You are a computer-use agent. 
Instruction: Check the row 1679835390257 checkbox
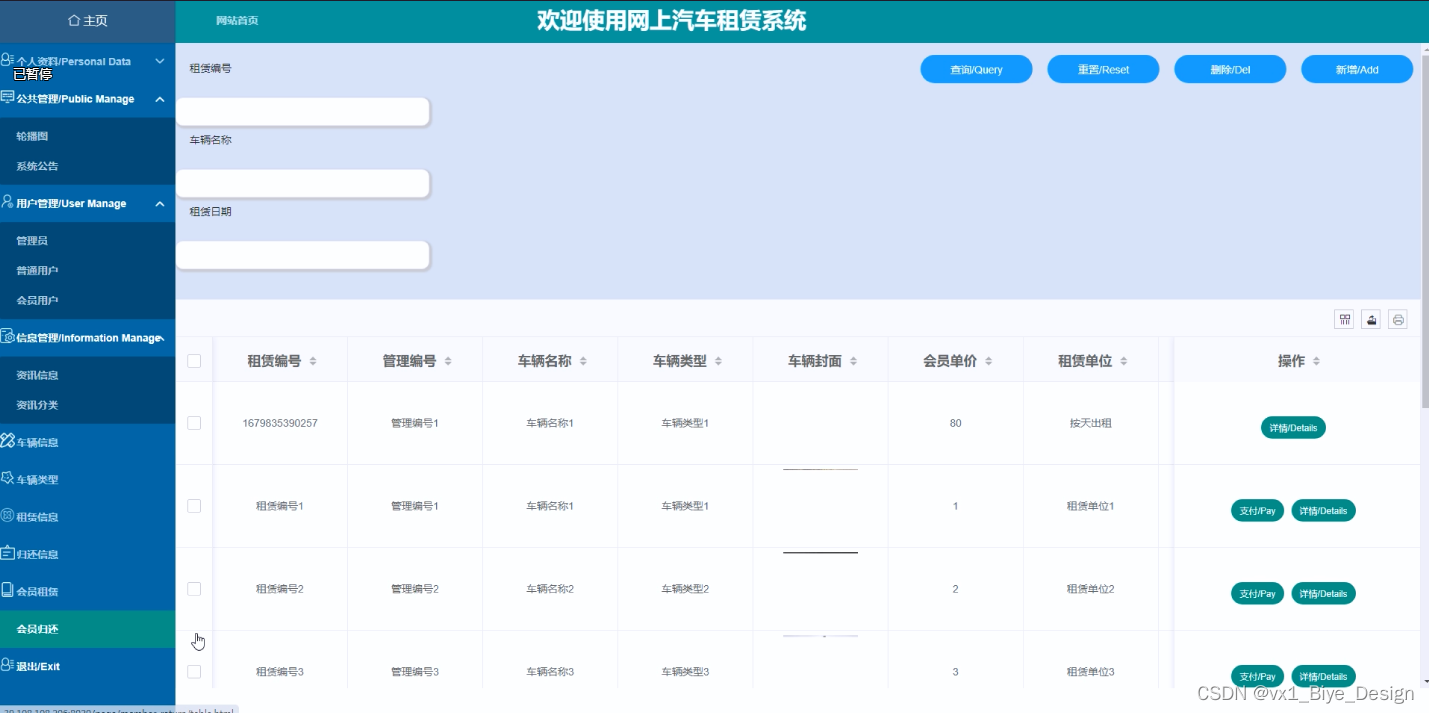tap(194, 423)
